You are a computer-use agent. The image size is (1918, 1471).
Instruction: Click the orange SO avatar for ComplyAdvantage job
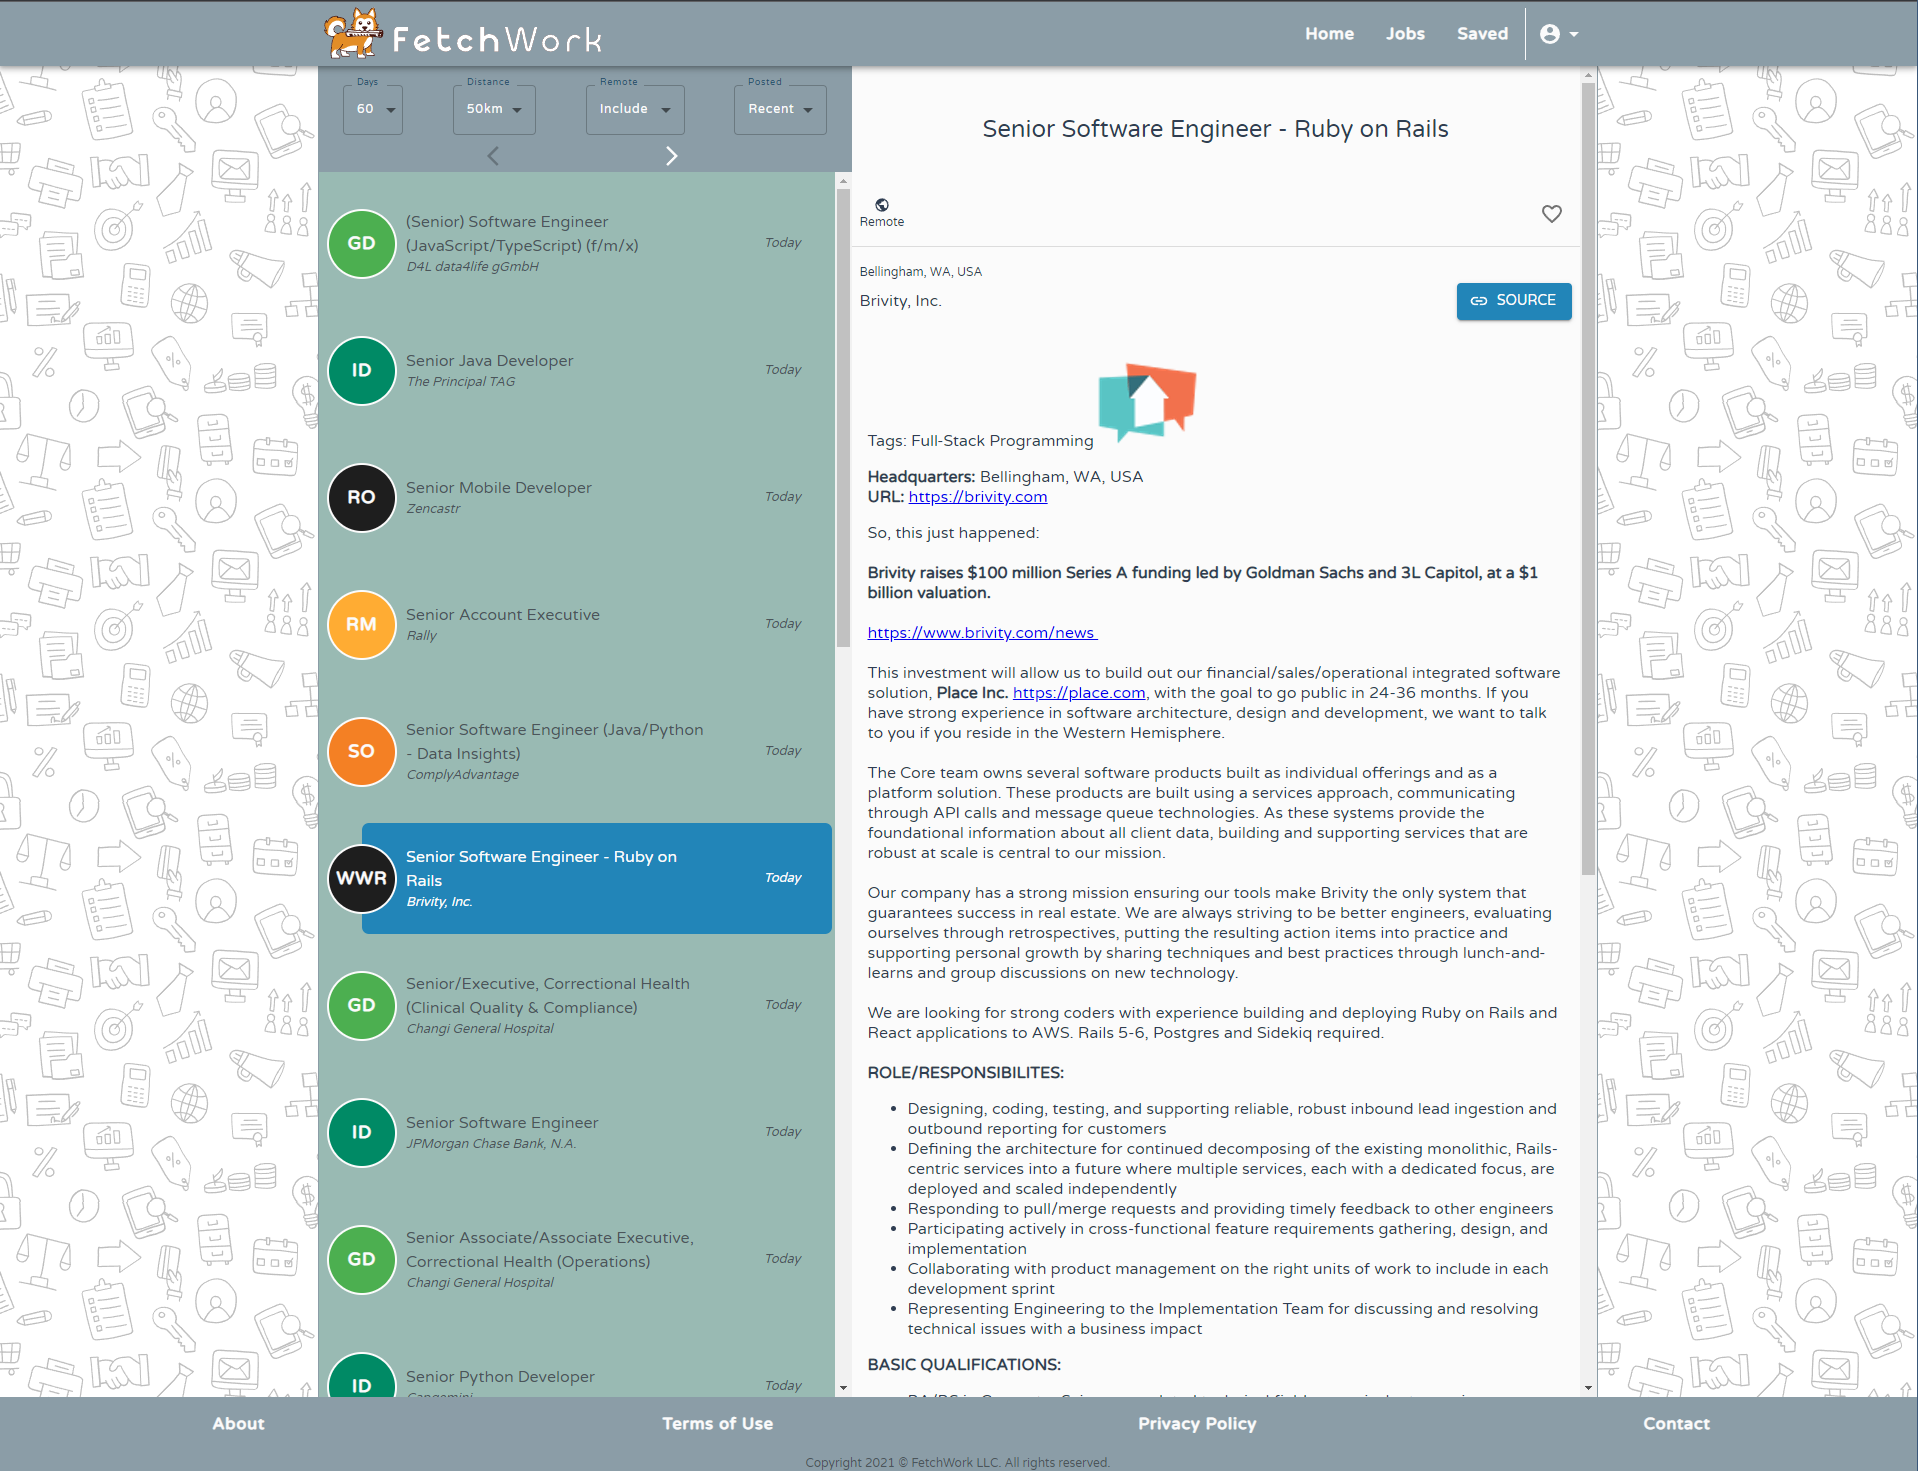tap(362, 751)
